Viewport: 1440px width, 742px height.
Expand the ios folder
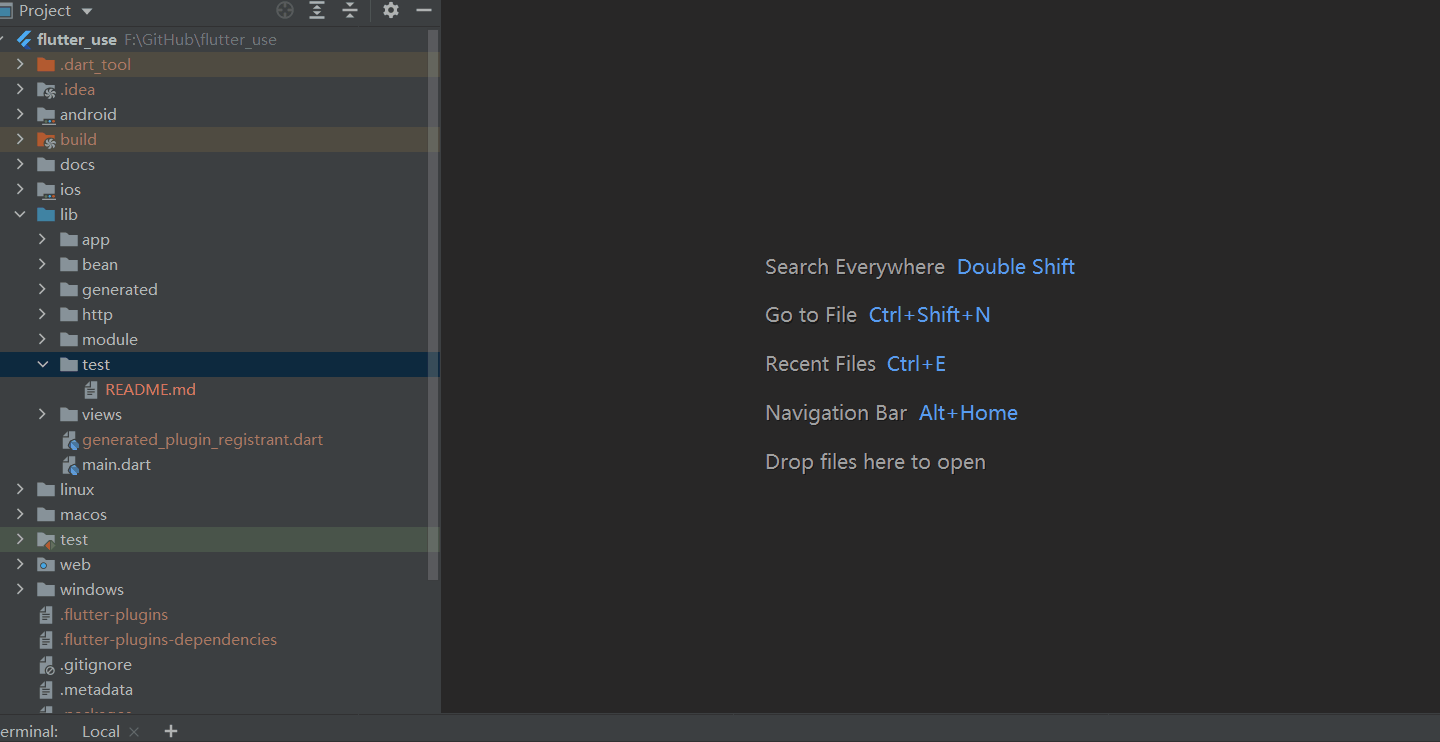[20, 189]
